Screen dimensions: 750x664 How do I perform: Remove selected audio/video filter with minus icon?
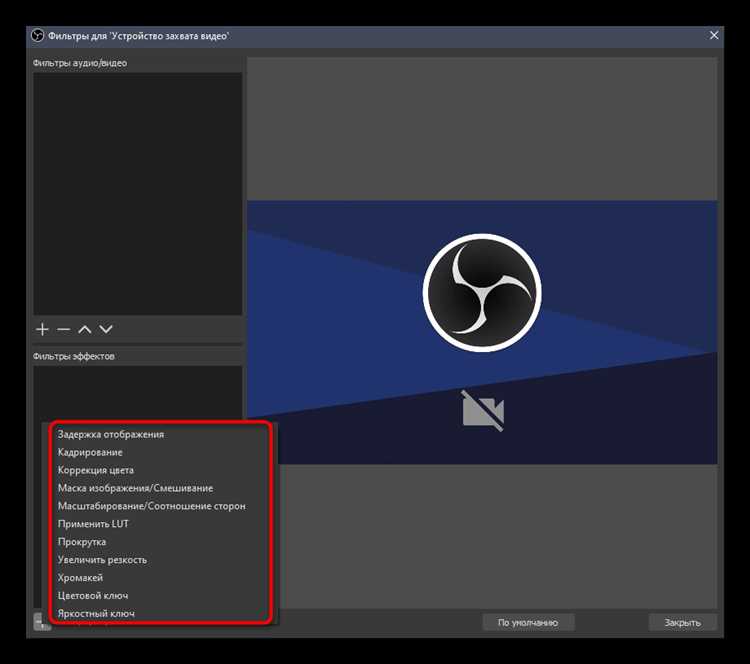(x=64, y=329)
